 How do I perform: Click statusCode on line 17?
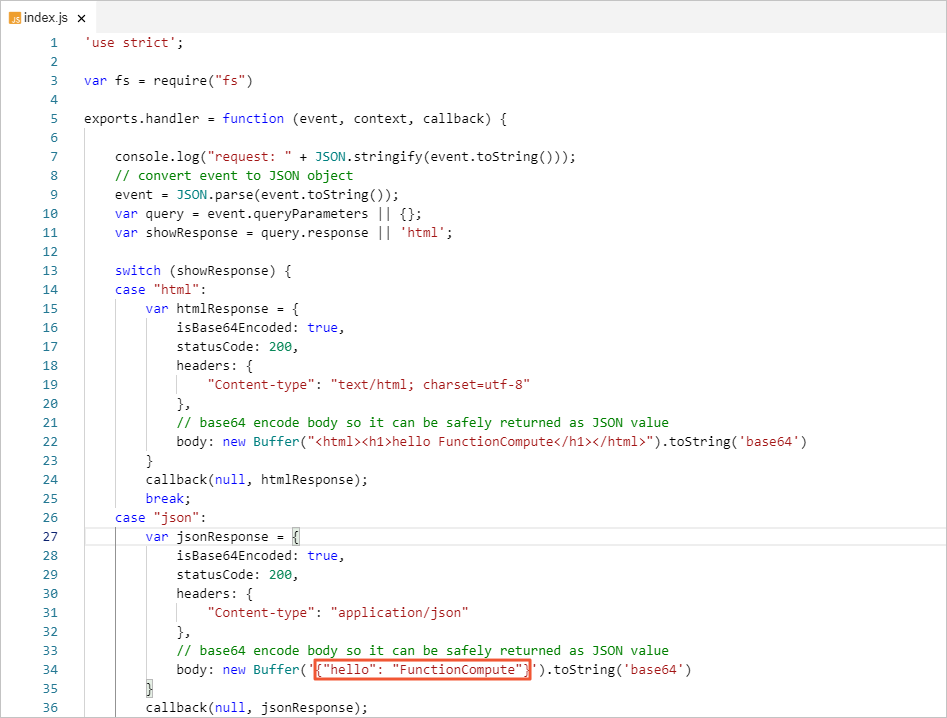pyautogui.click(x=214, y=347)
